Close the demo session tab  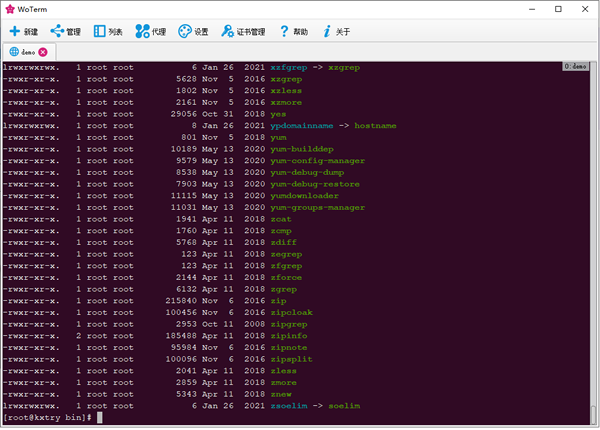click(x=43, y=51)
